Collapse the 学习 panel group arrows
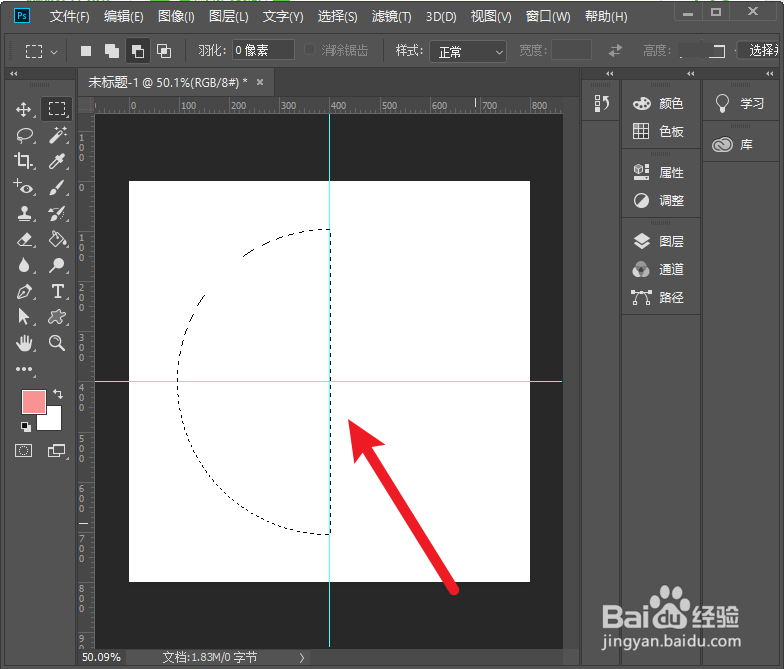The width and height of the screenshot is (784, 669). (x=770, y=74)
